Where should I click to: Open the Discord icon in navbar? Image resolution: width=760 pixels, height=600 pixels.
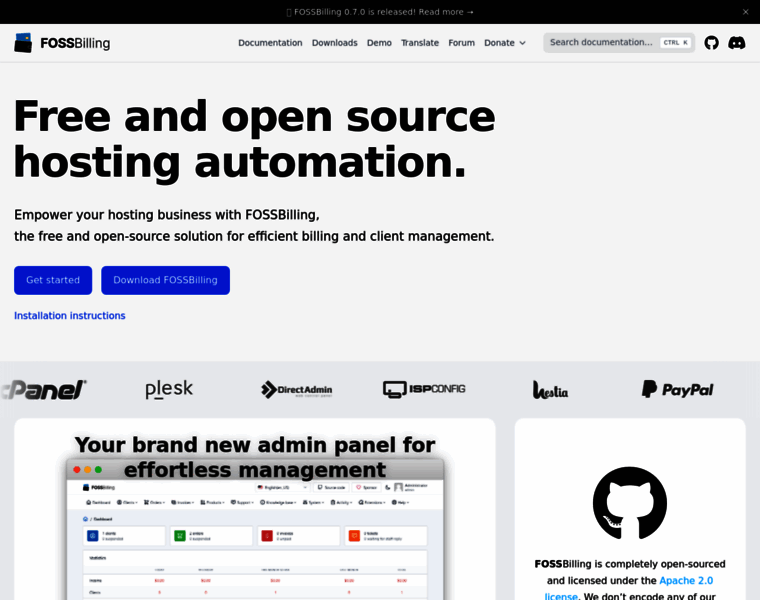click(737, 43)
